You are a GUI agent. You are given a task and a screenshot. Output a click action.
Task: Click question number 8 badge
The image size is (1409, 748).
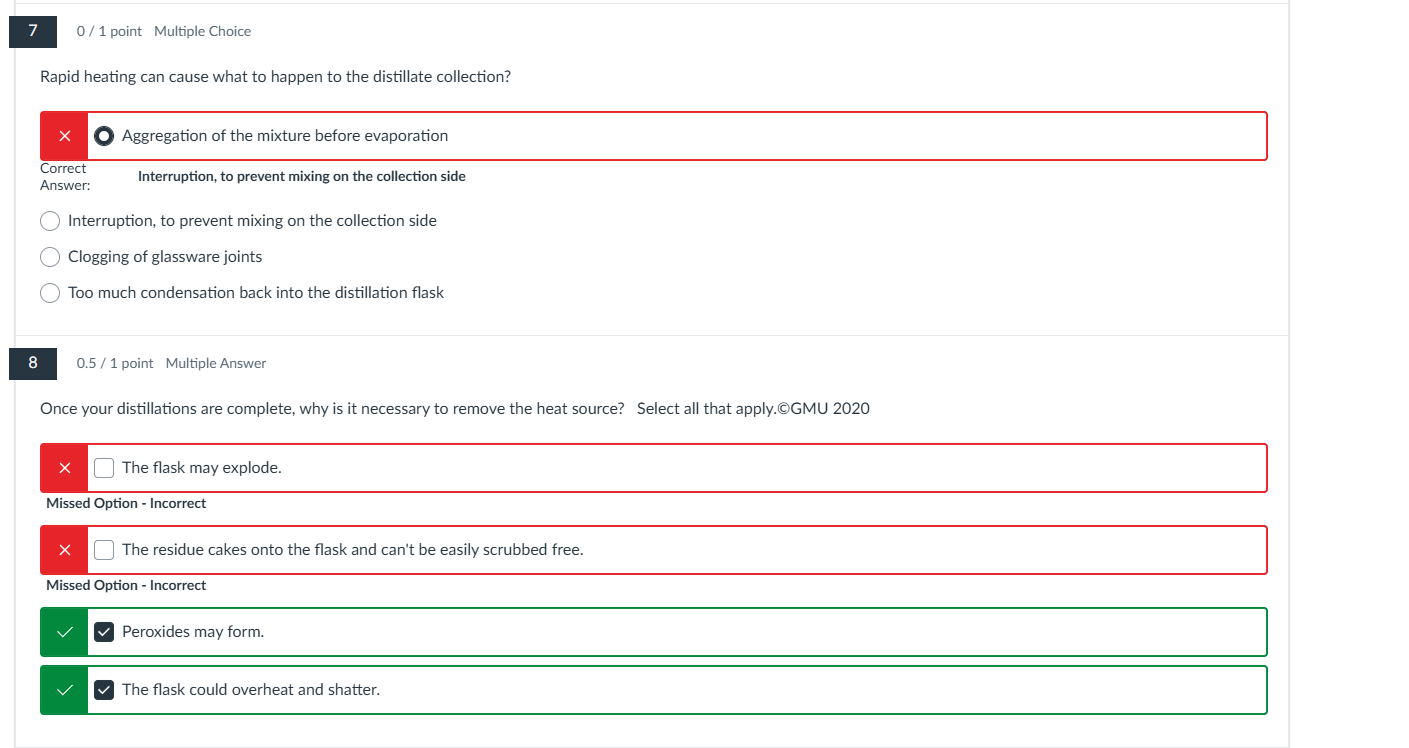(x=33, y=363)
